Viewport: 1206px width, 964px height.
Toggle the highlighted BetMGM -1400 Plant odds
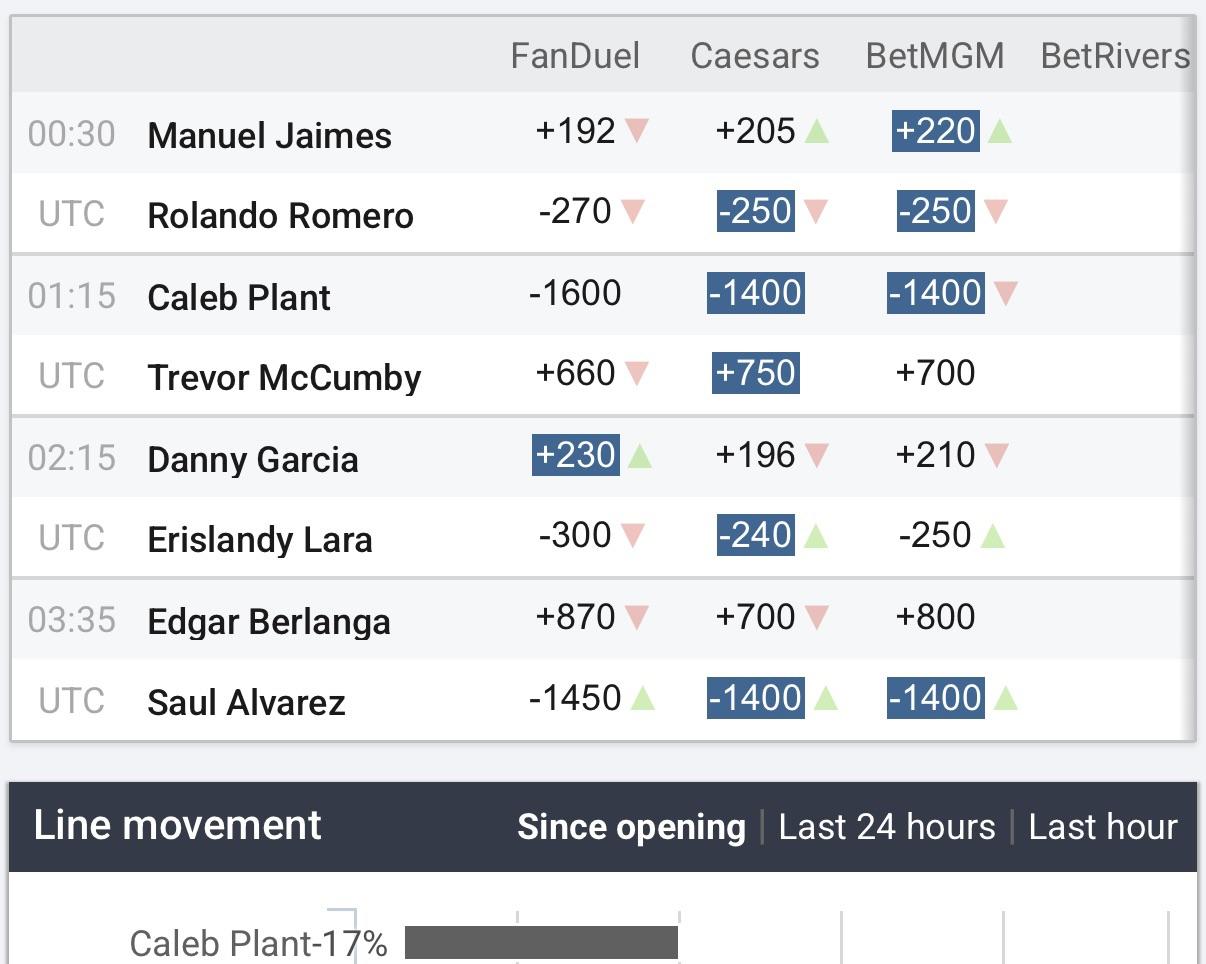pyautogui.click(x=935, y=292)
